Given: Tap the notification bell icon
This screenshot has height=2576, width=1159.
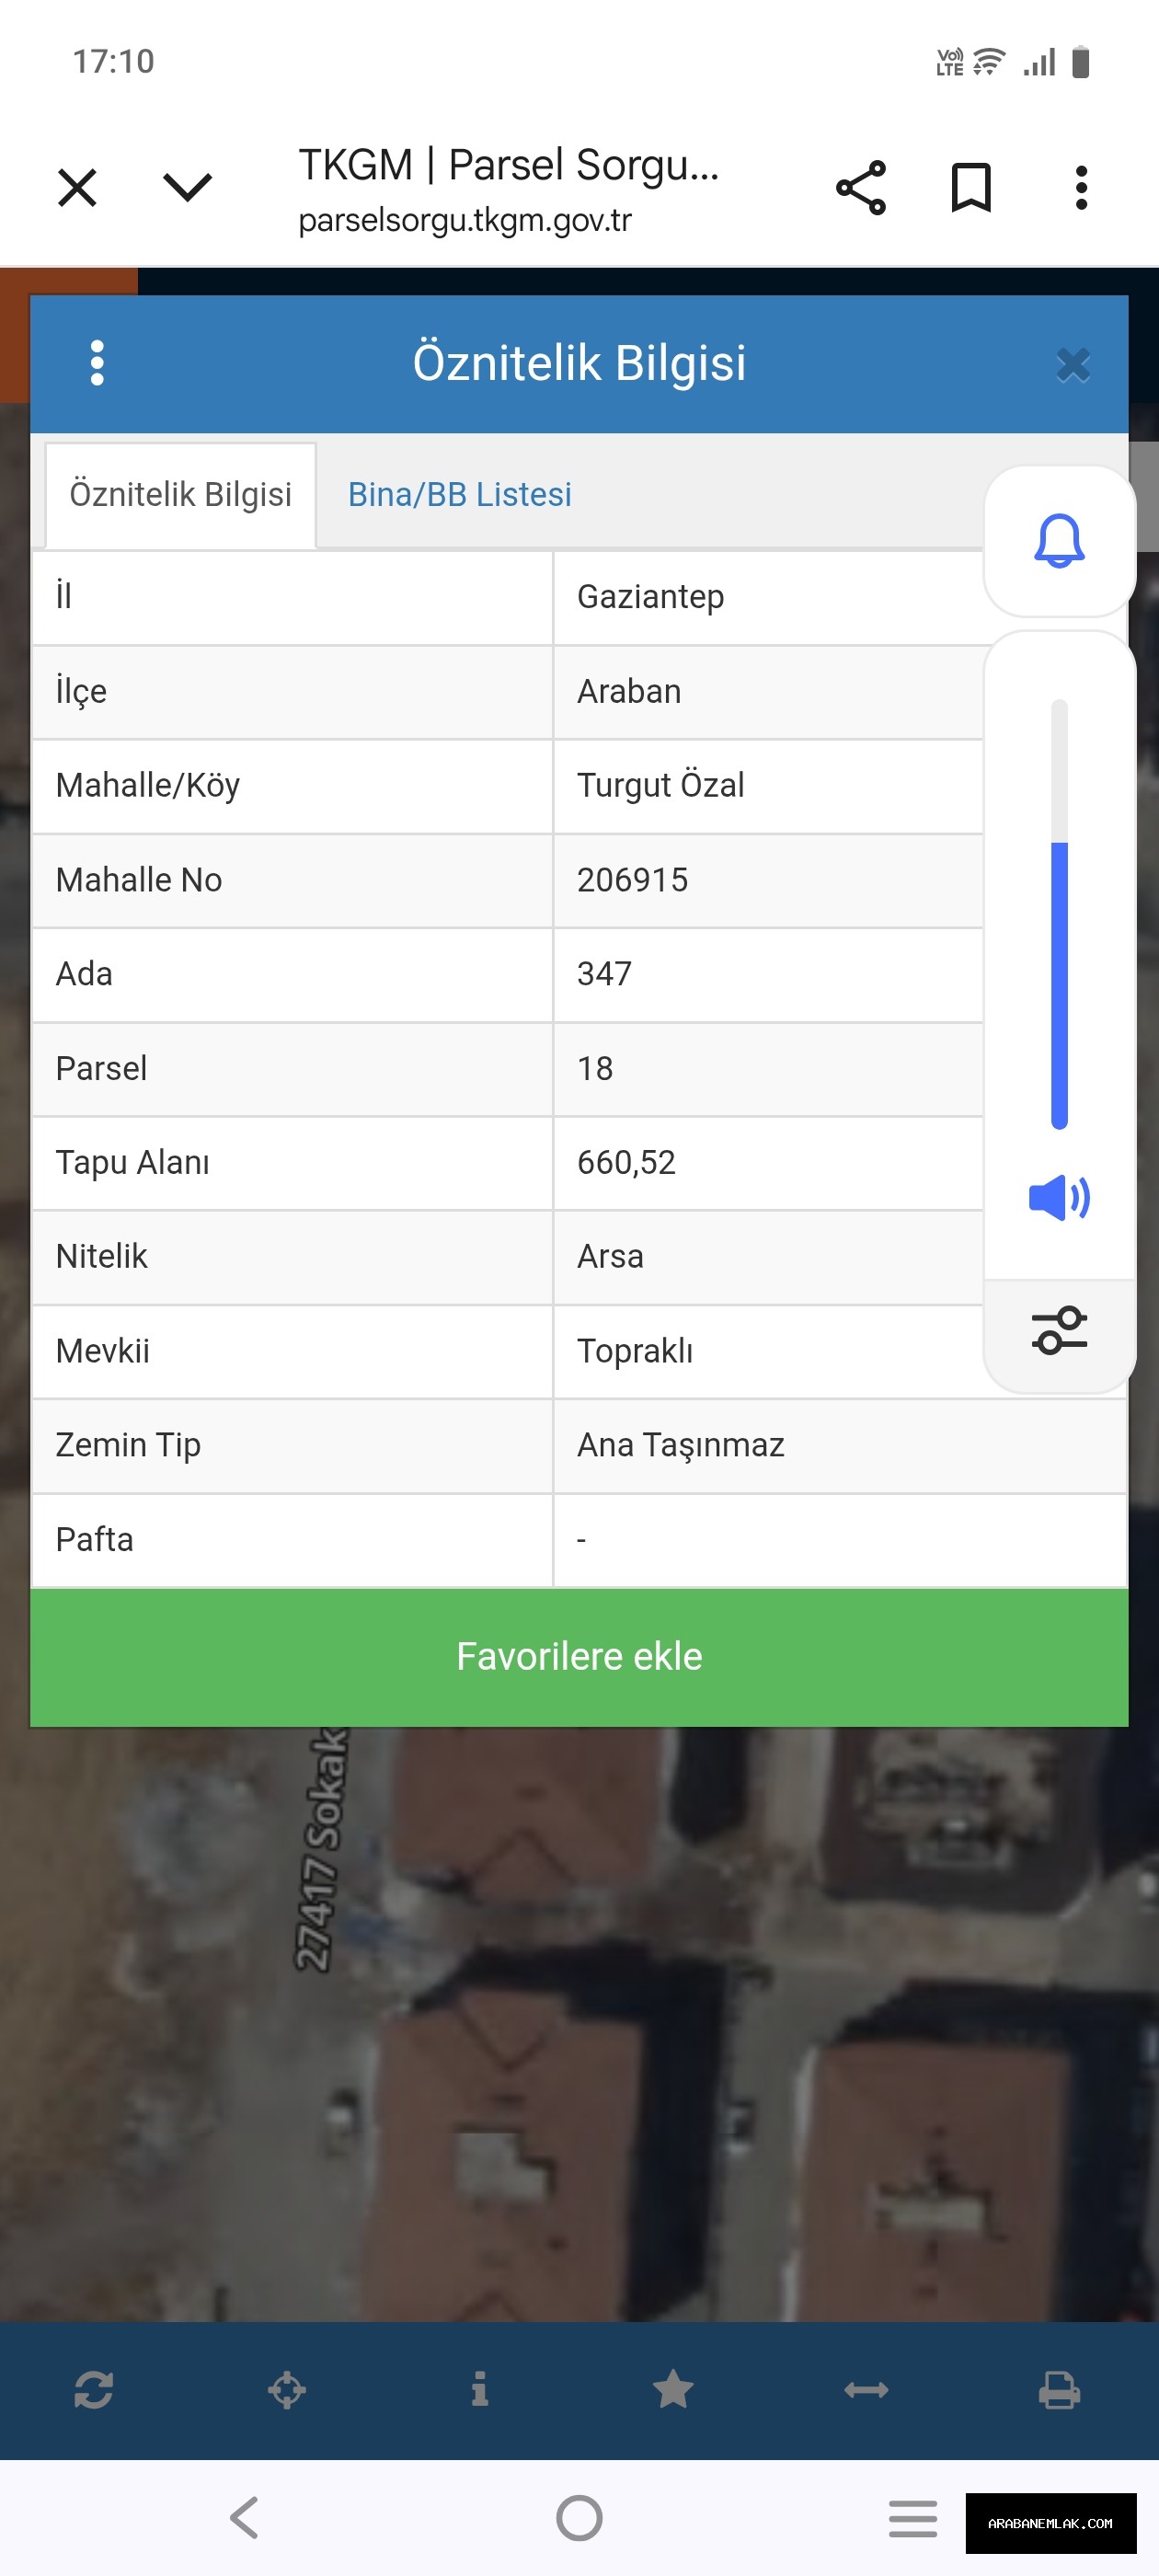Looking at the screenshot, I should pos(1058,541).
